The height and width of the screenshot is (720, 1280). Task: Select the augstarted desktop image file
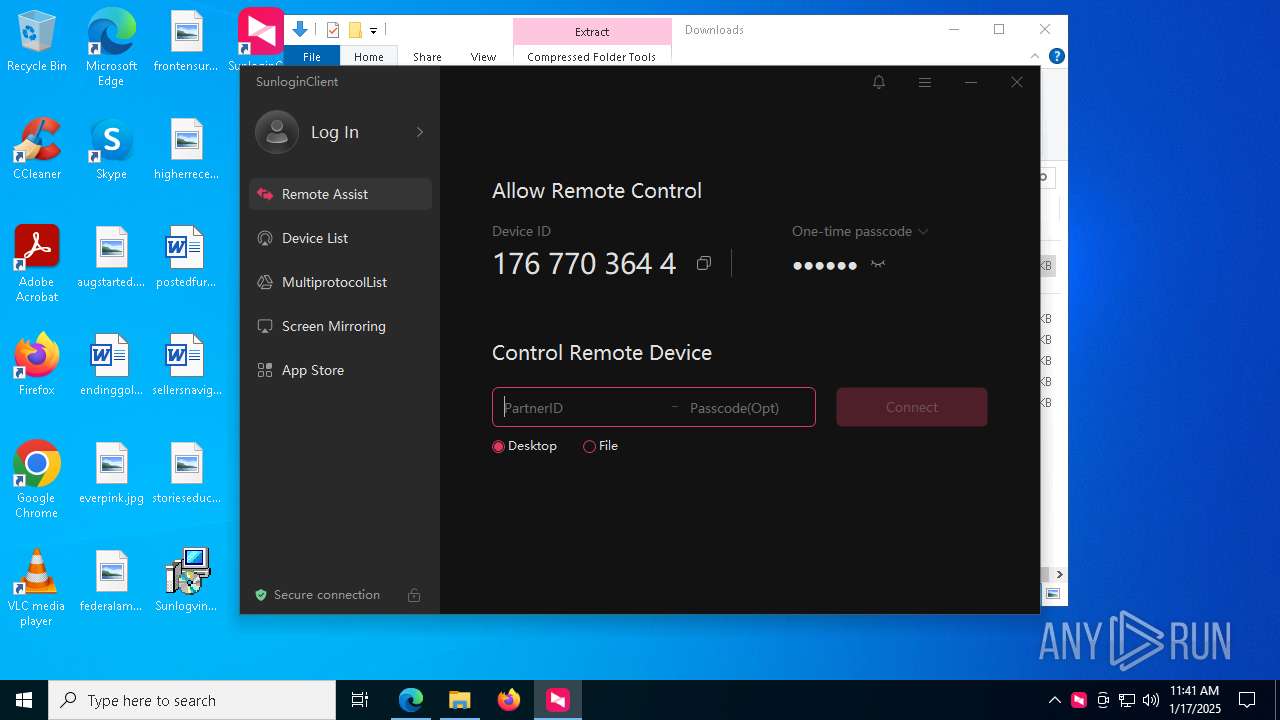click(111, 258)
